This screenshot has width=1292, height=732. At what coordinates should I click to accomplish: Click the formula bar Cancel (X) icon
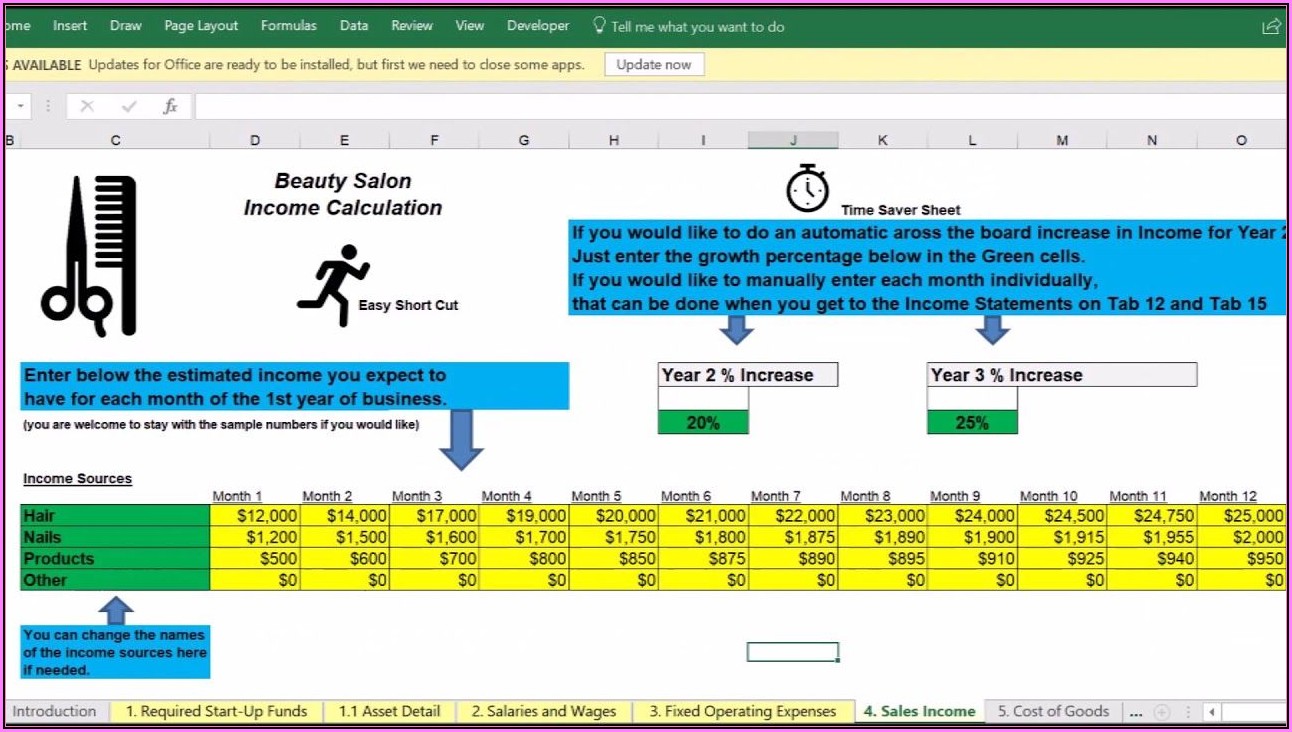[87, 106]
